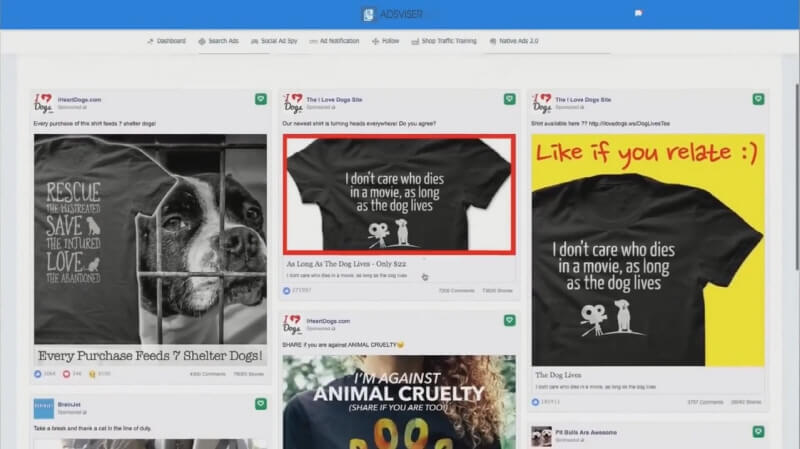The width and height of the screenshot is (800, 449).
Task: Open Shop Traffic Training page
Action: point(444,41)
